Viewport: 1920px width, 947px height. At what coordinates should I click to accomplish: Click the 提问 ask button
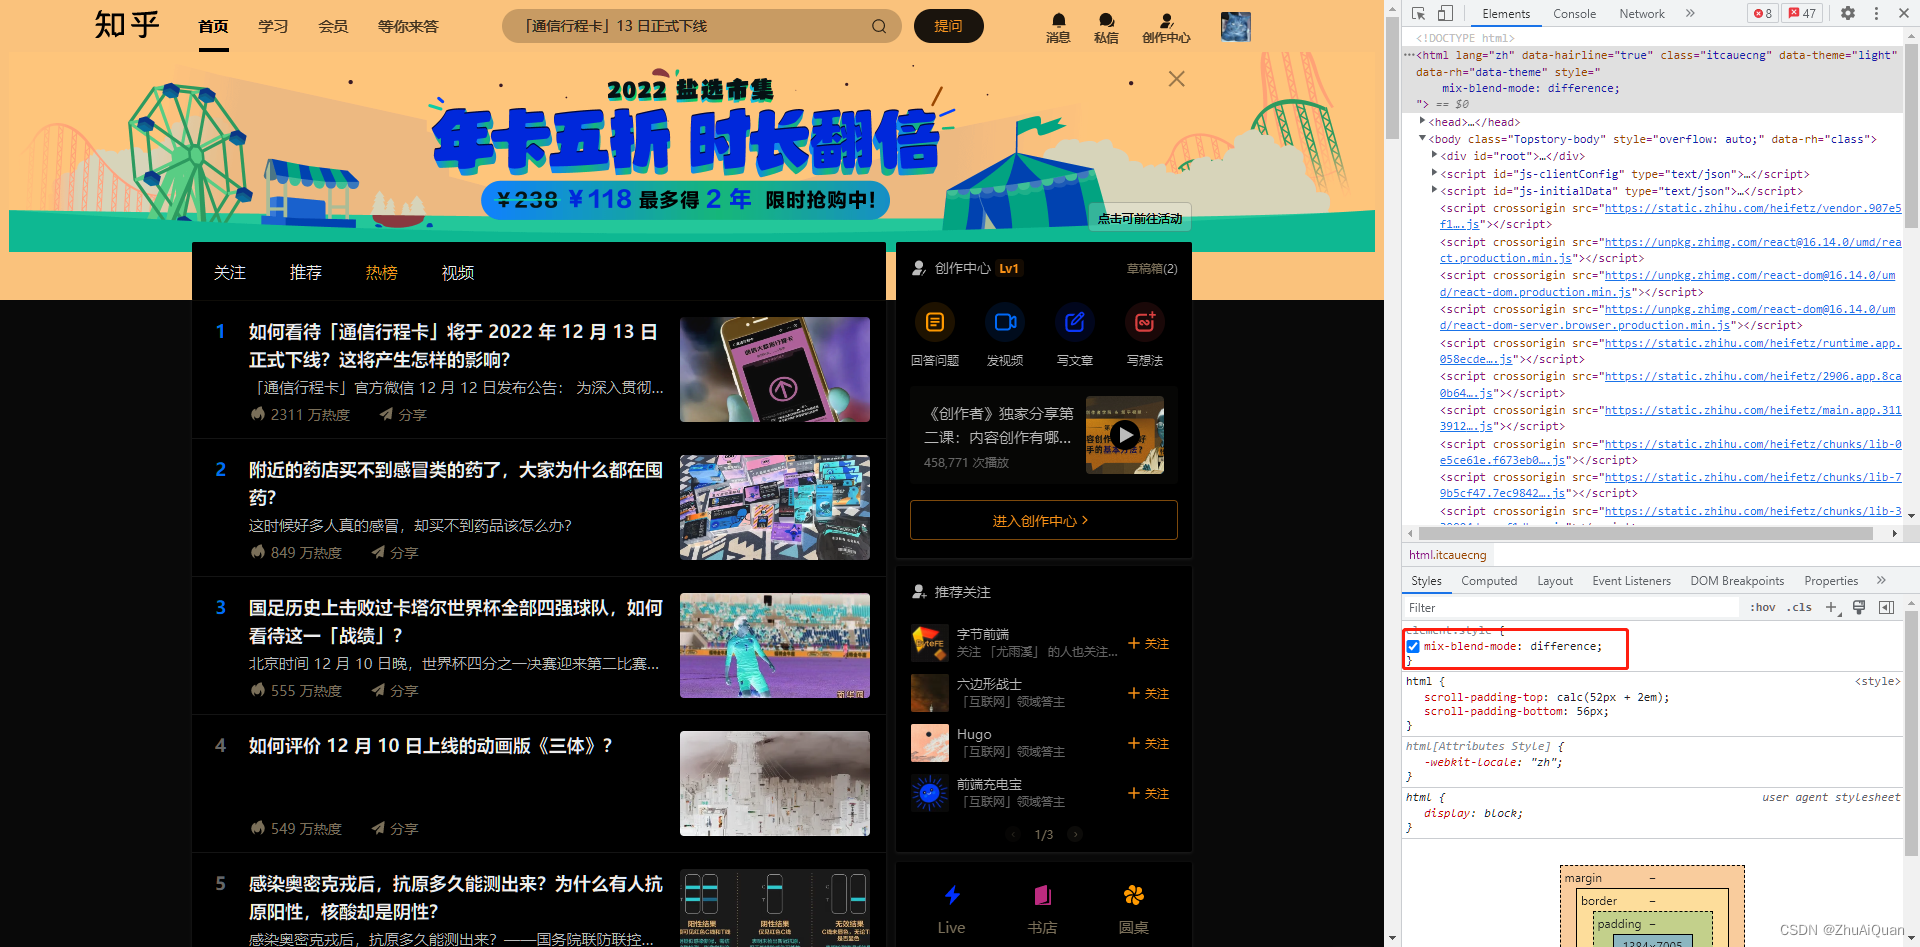948,26
